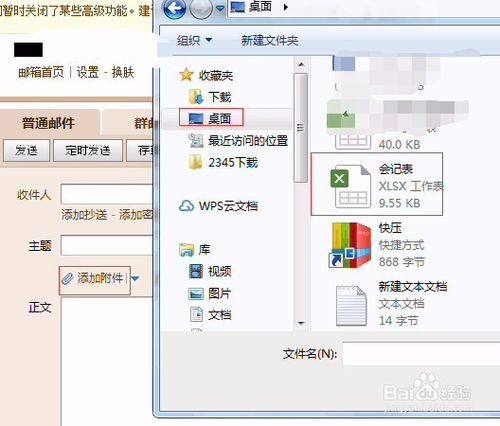Open WPS云文档 cloud location
500x426 pixels.
point(218,206)
